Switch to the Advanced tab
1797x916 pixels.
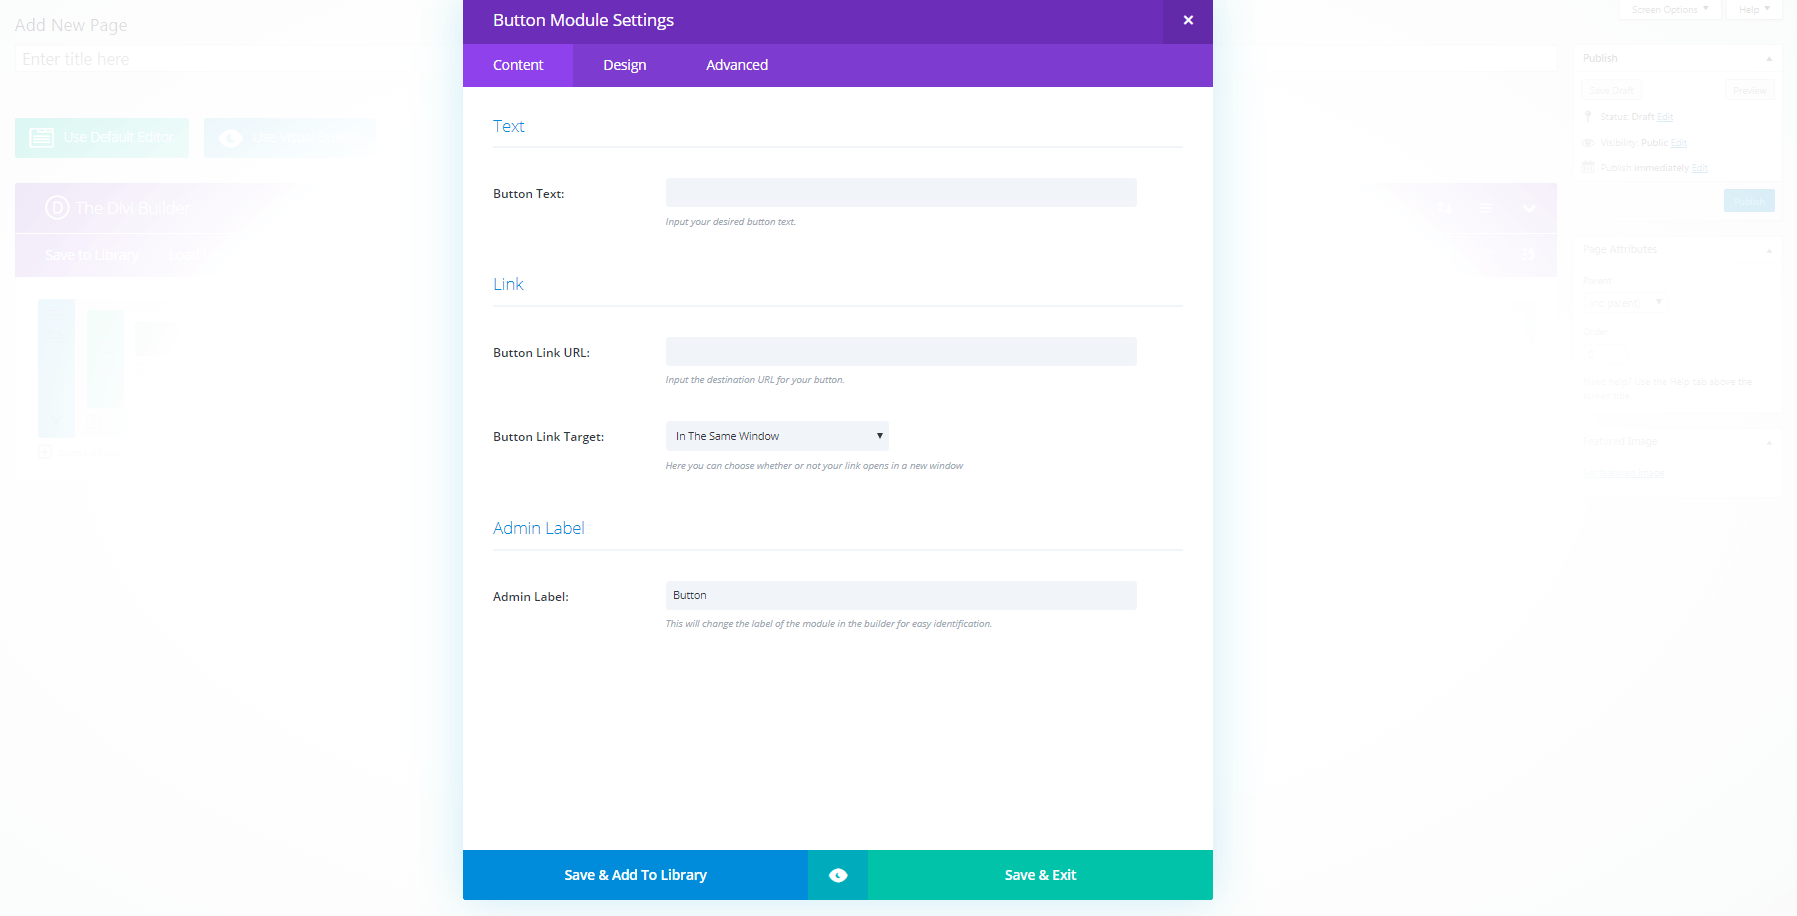click(x=737, y=64)
